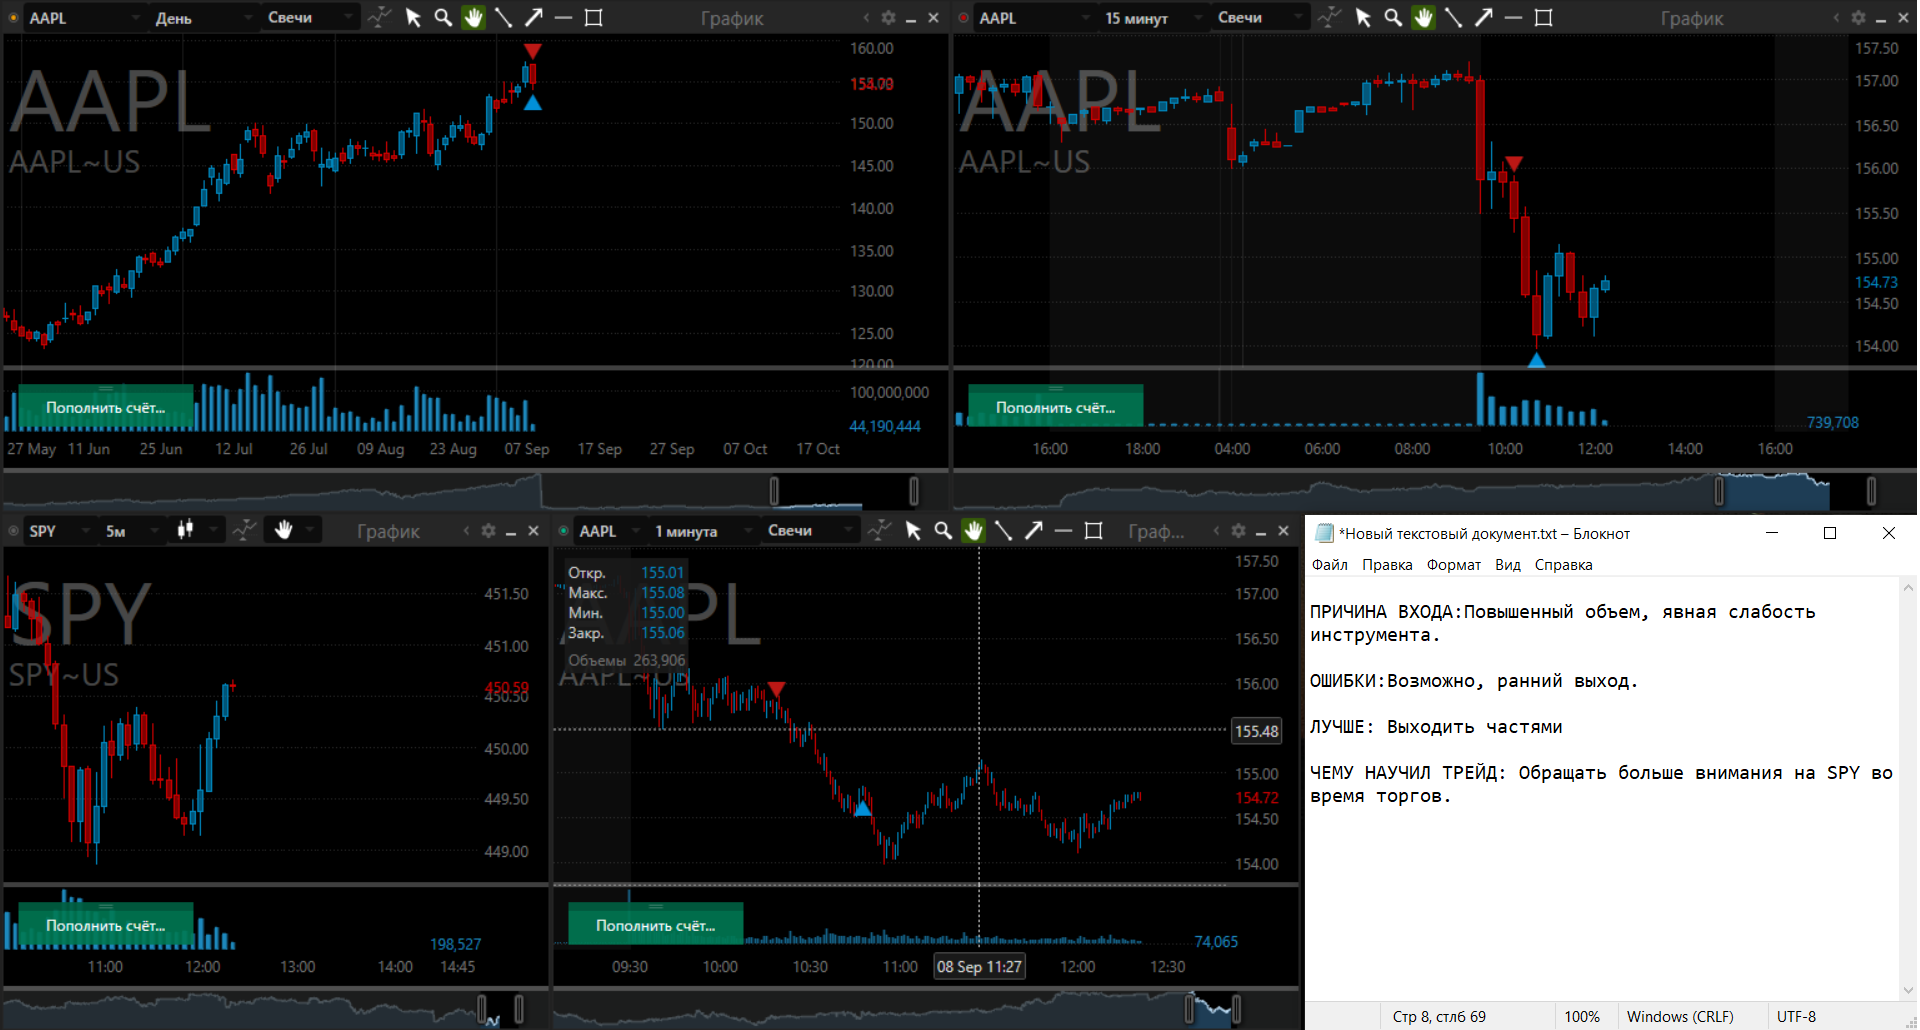This screenshot has width=1920, height=1030.
Task: Click the back chevron in AAPL daily chart header
Action: [x=866, y=18]
